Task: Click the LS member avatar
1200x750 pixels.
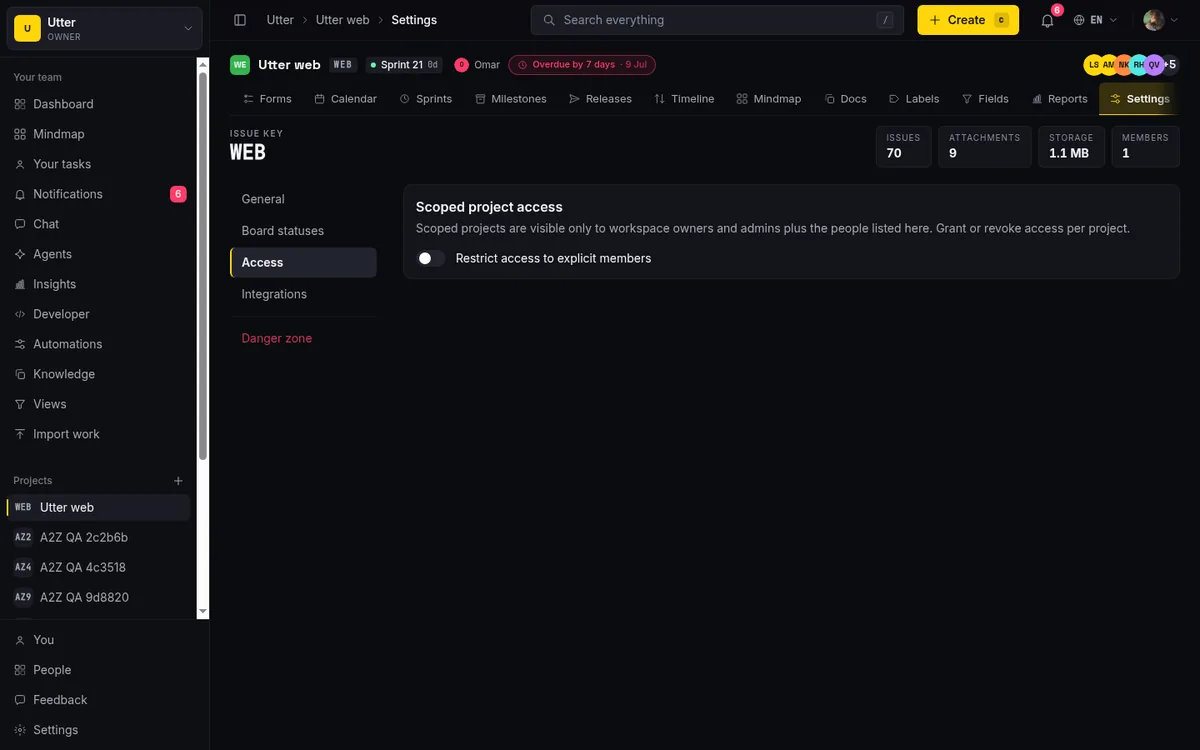Action: (1094, 65)
